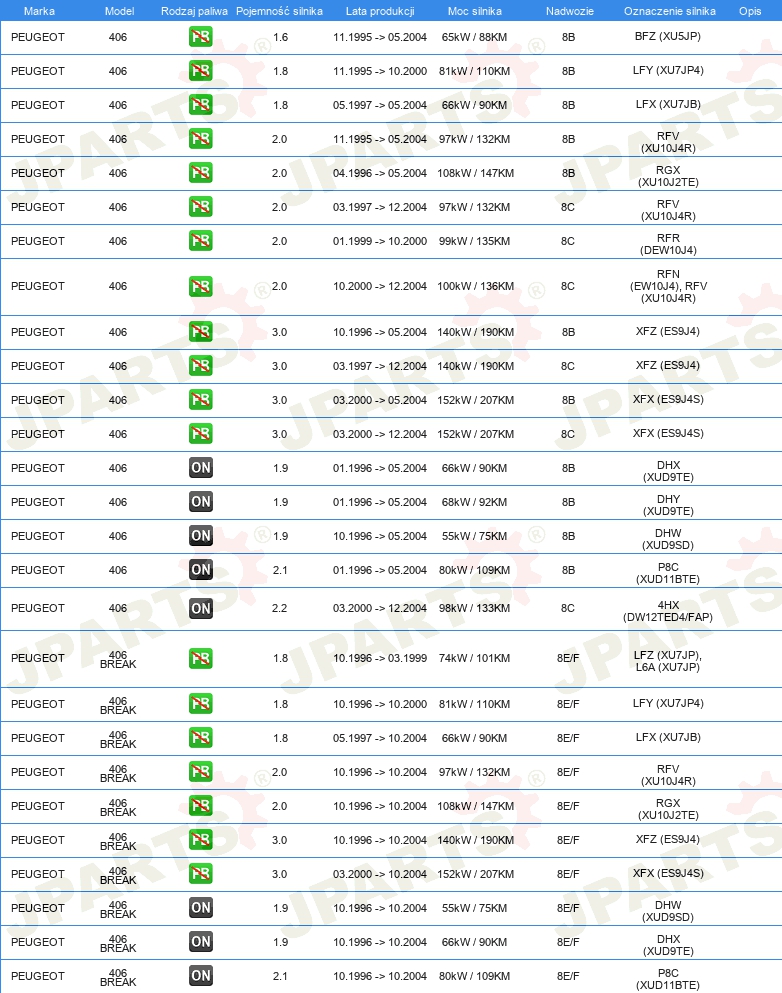Click the petrol icon in the 406 Break 152kW row
The height and width of the screenshot is (993, 782).
[x=201, y=874]
